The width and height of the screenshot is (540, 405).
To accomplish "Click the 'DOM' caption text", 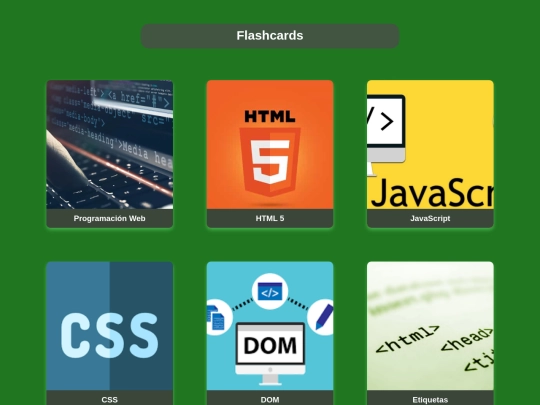I will tap(270, 399).
